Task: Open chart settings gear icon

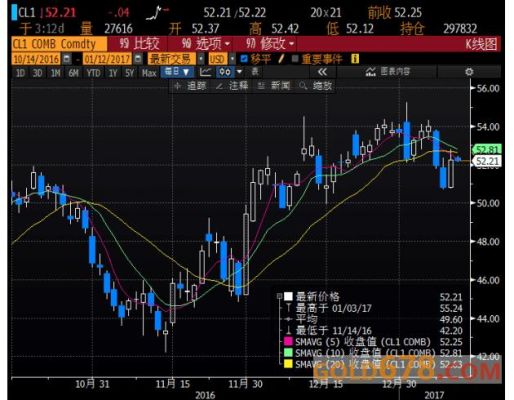Action: point(469,72)
